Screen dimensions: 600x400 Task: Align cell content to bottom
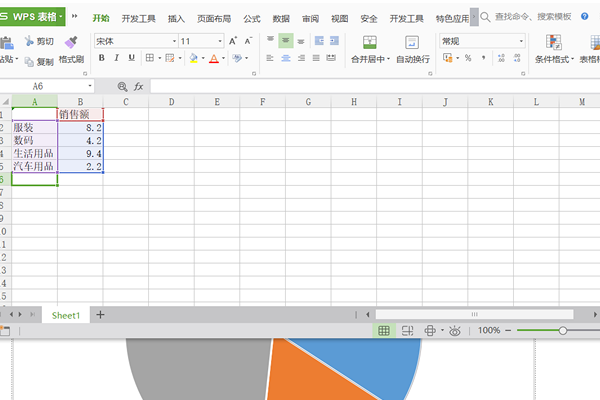point(301,41)
